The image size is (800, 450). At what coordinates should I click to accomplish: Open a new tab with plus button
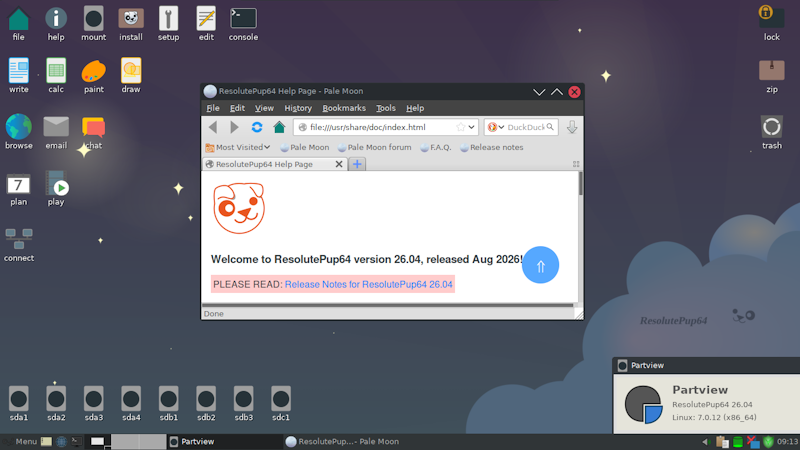click(x=357, y=164)
